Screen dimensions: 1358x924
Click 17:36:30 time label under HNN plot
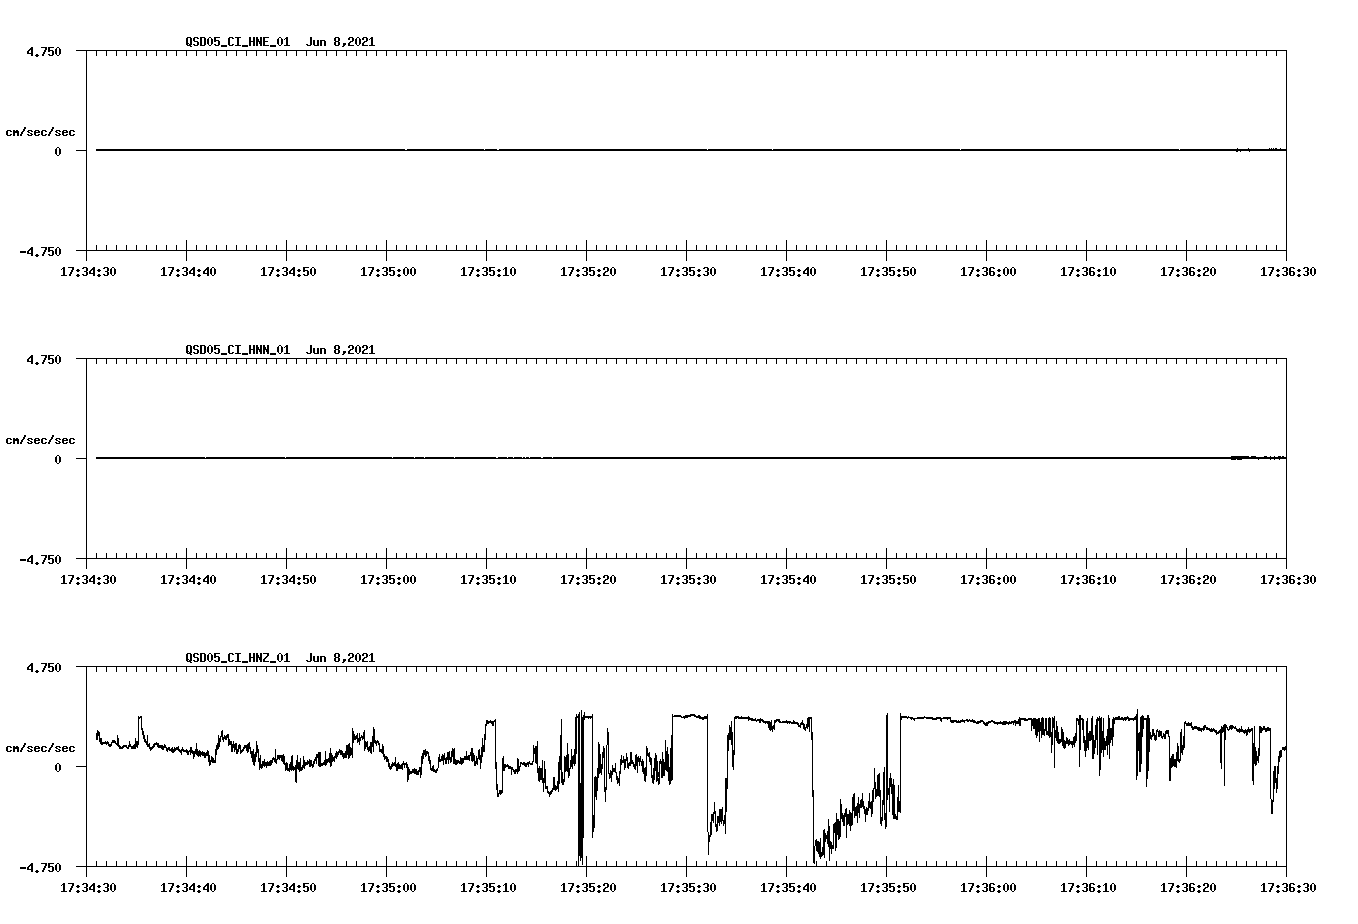(x=1288, y=579)
